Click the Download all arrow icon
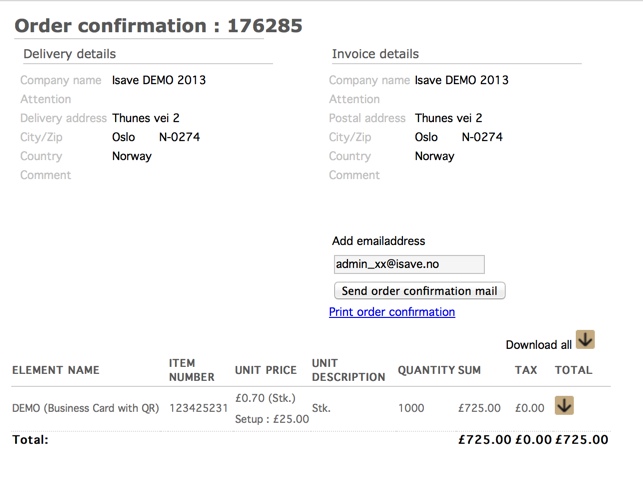 585,340
